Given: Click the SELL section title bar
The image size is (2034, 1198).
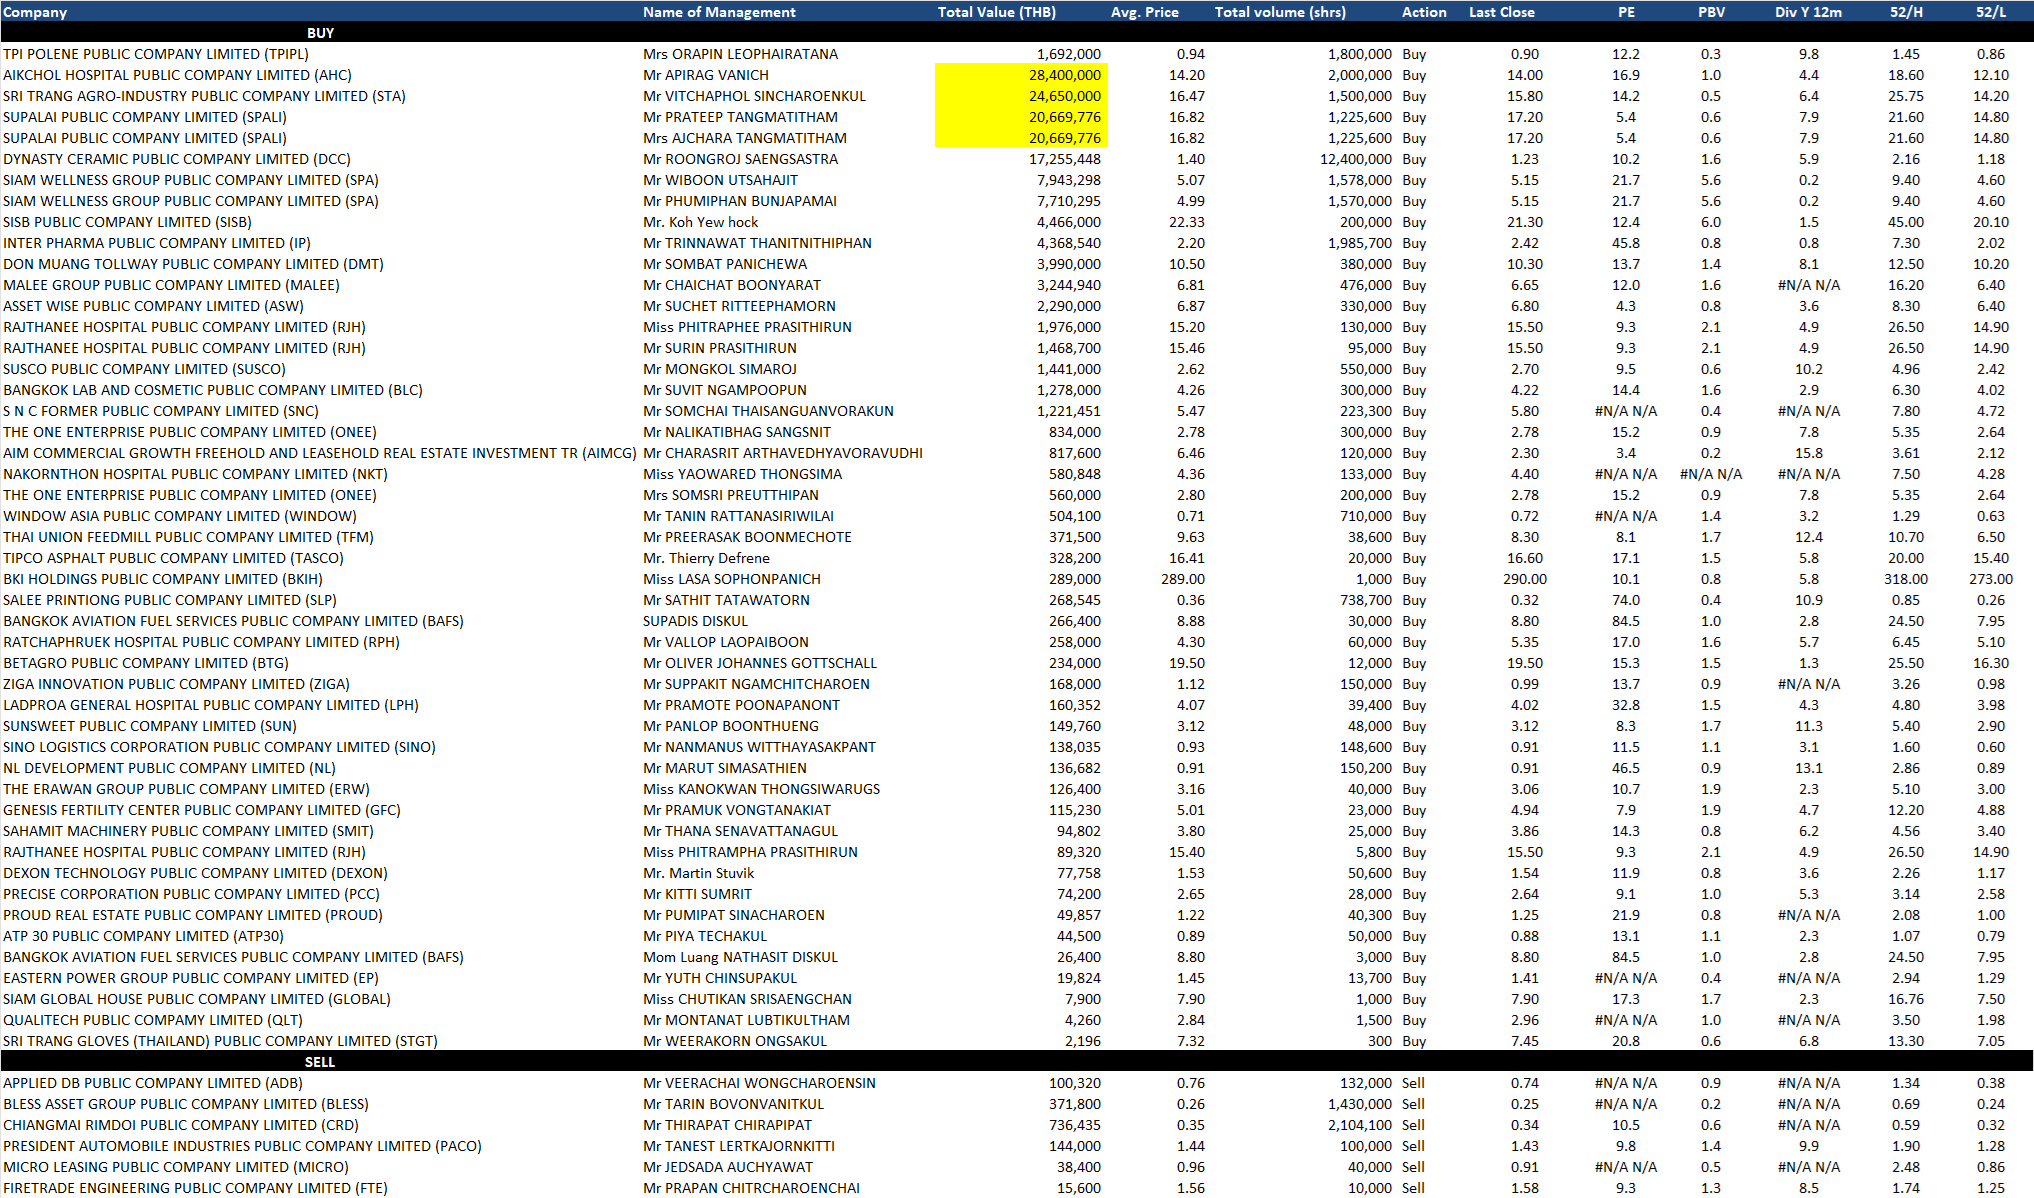Looking at the screenshot, I should coord(320,1062).
